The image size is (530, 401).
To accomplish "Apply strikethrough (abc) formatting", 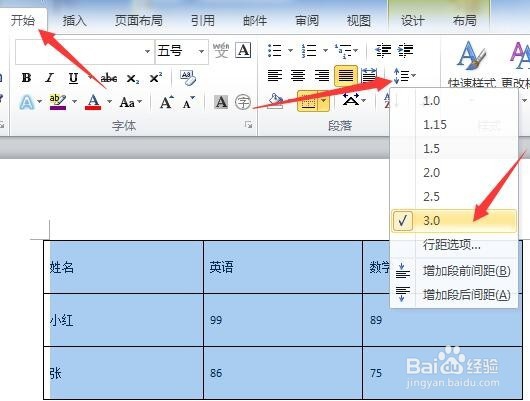I will [x=109, y=78].
